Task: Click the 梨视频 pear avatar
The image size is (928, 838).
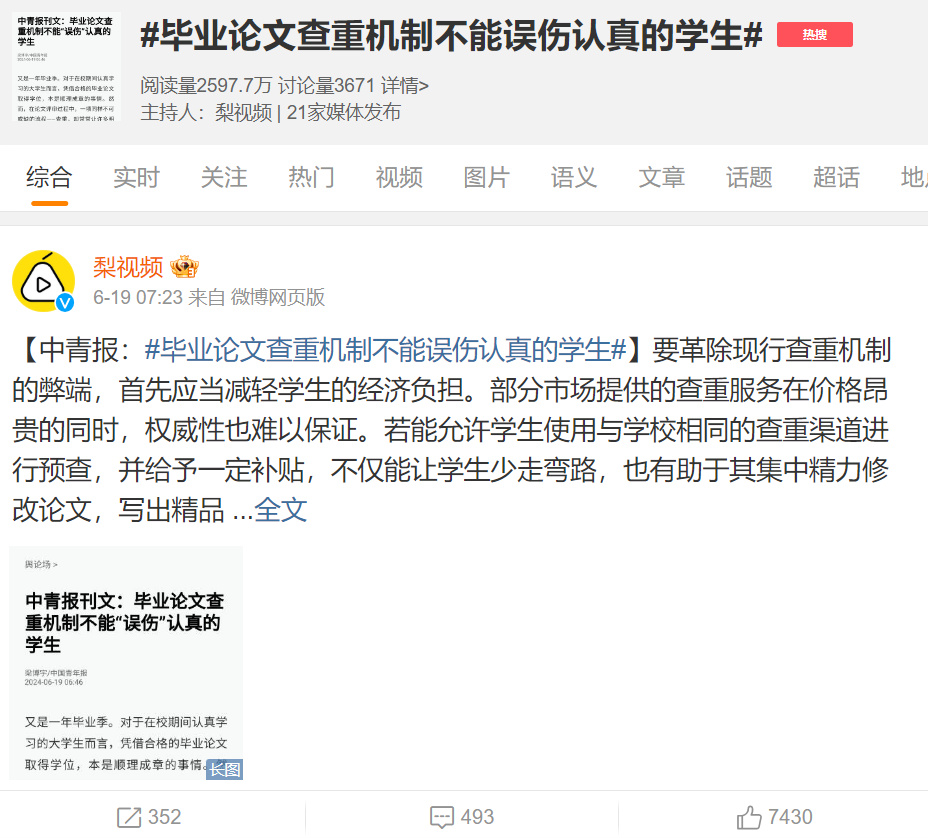Action: click(44, 281)
